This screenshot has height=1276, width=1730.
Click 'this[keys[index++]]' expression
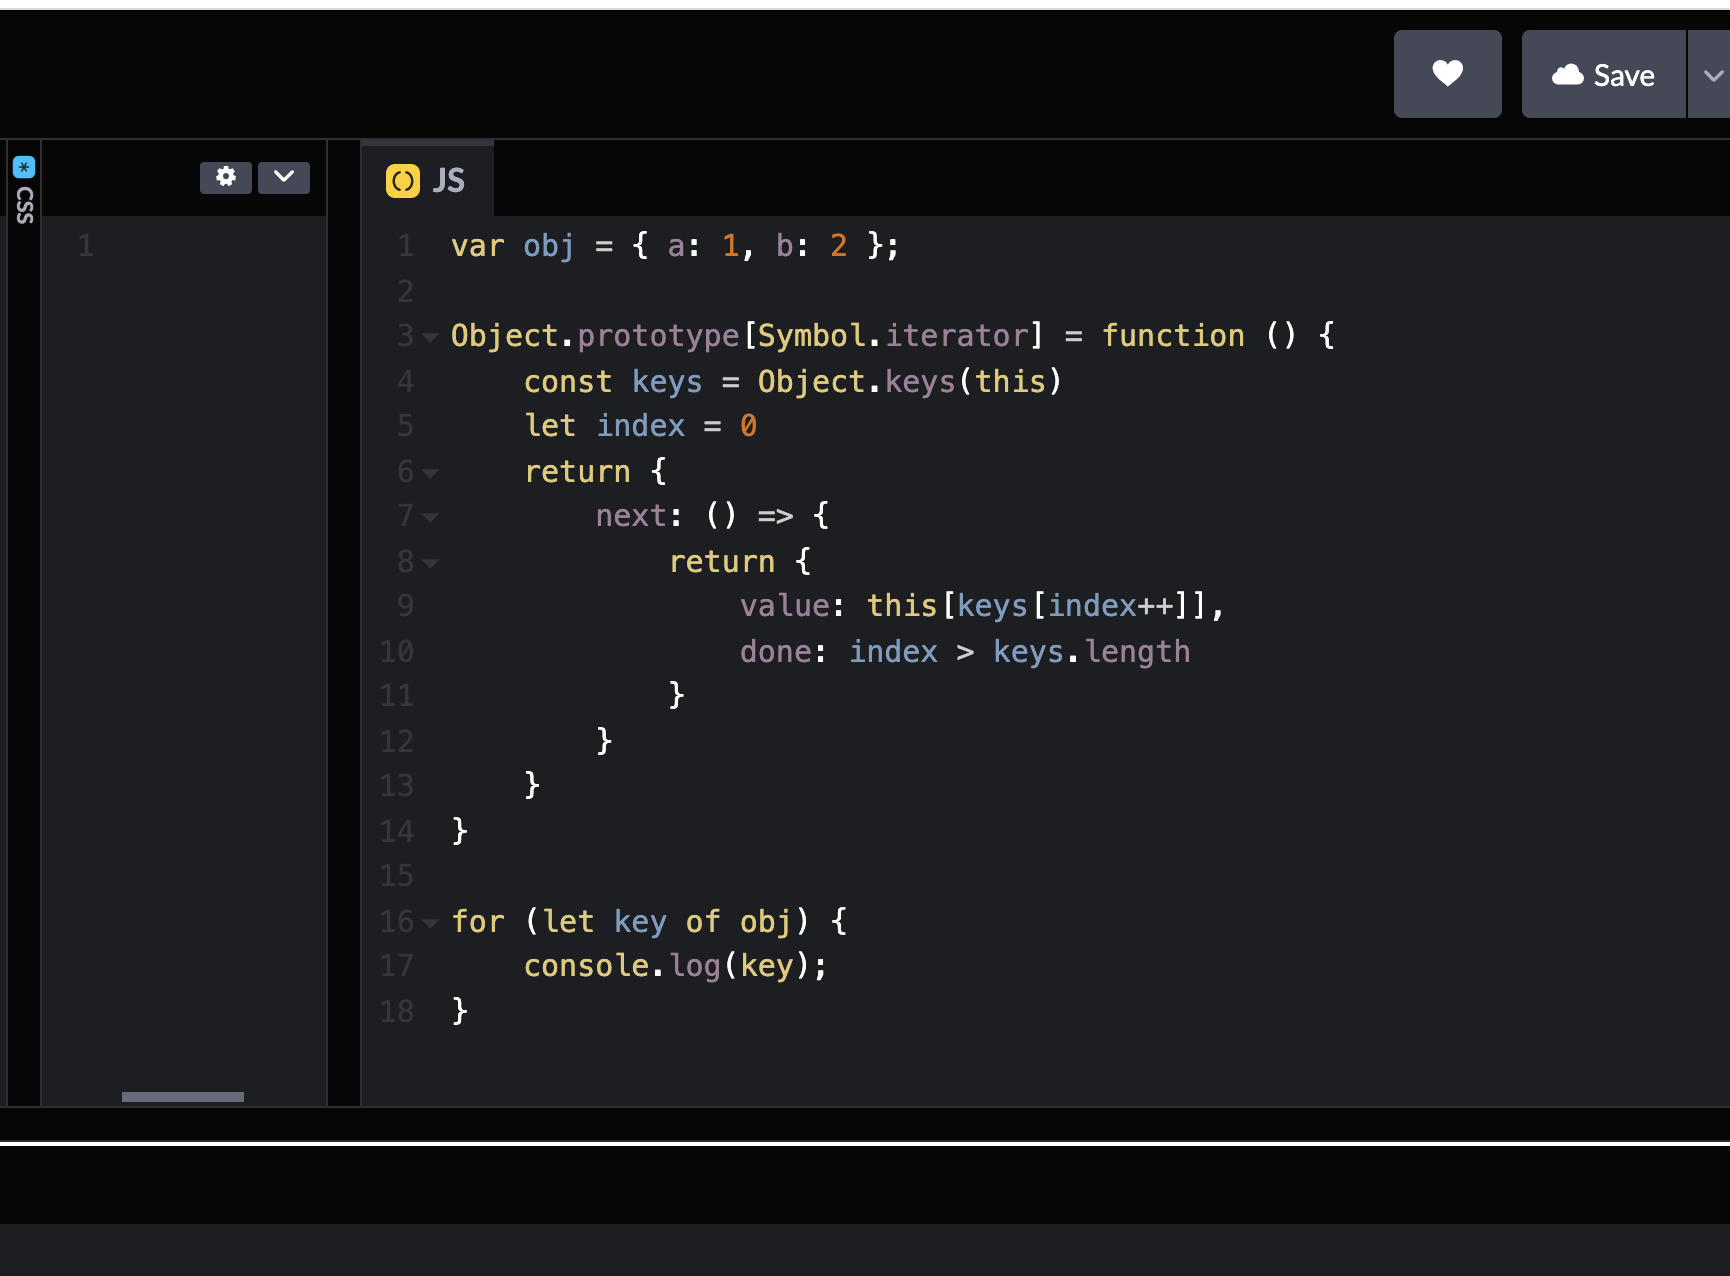point(1037,606)
